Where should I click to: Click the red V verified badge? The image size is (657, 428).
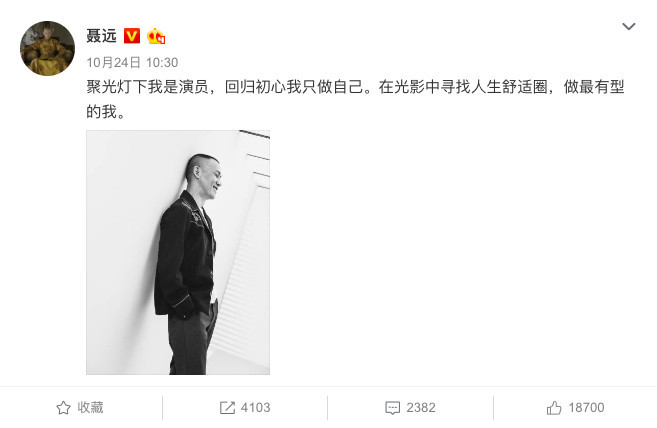tap(132, 36)
